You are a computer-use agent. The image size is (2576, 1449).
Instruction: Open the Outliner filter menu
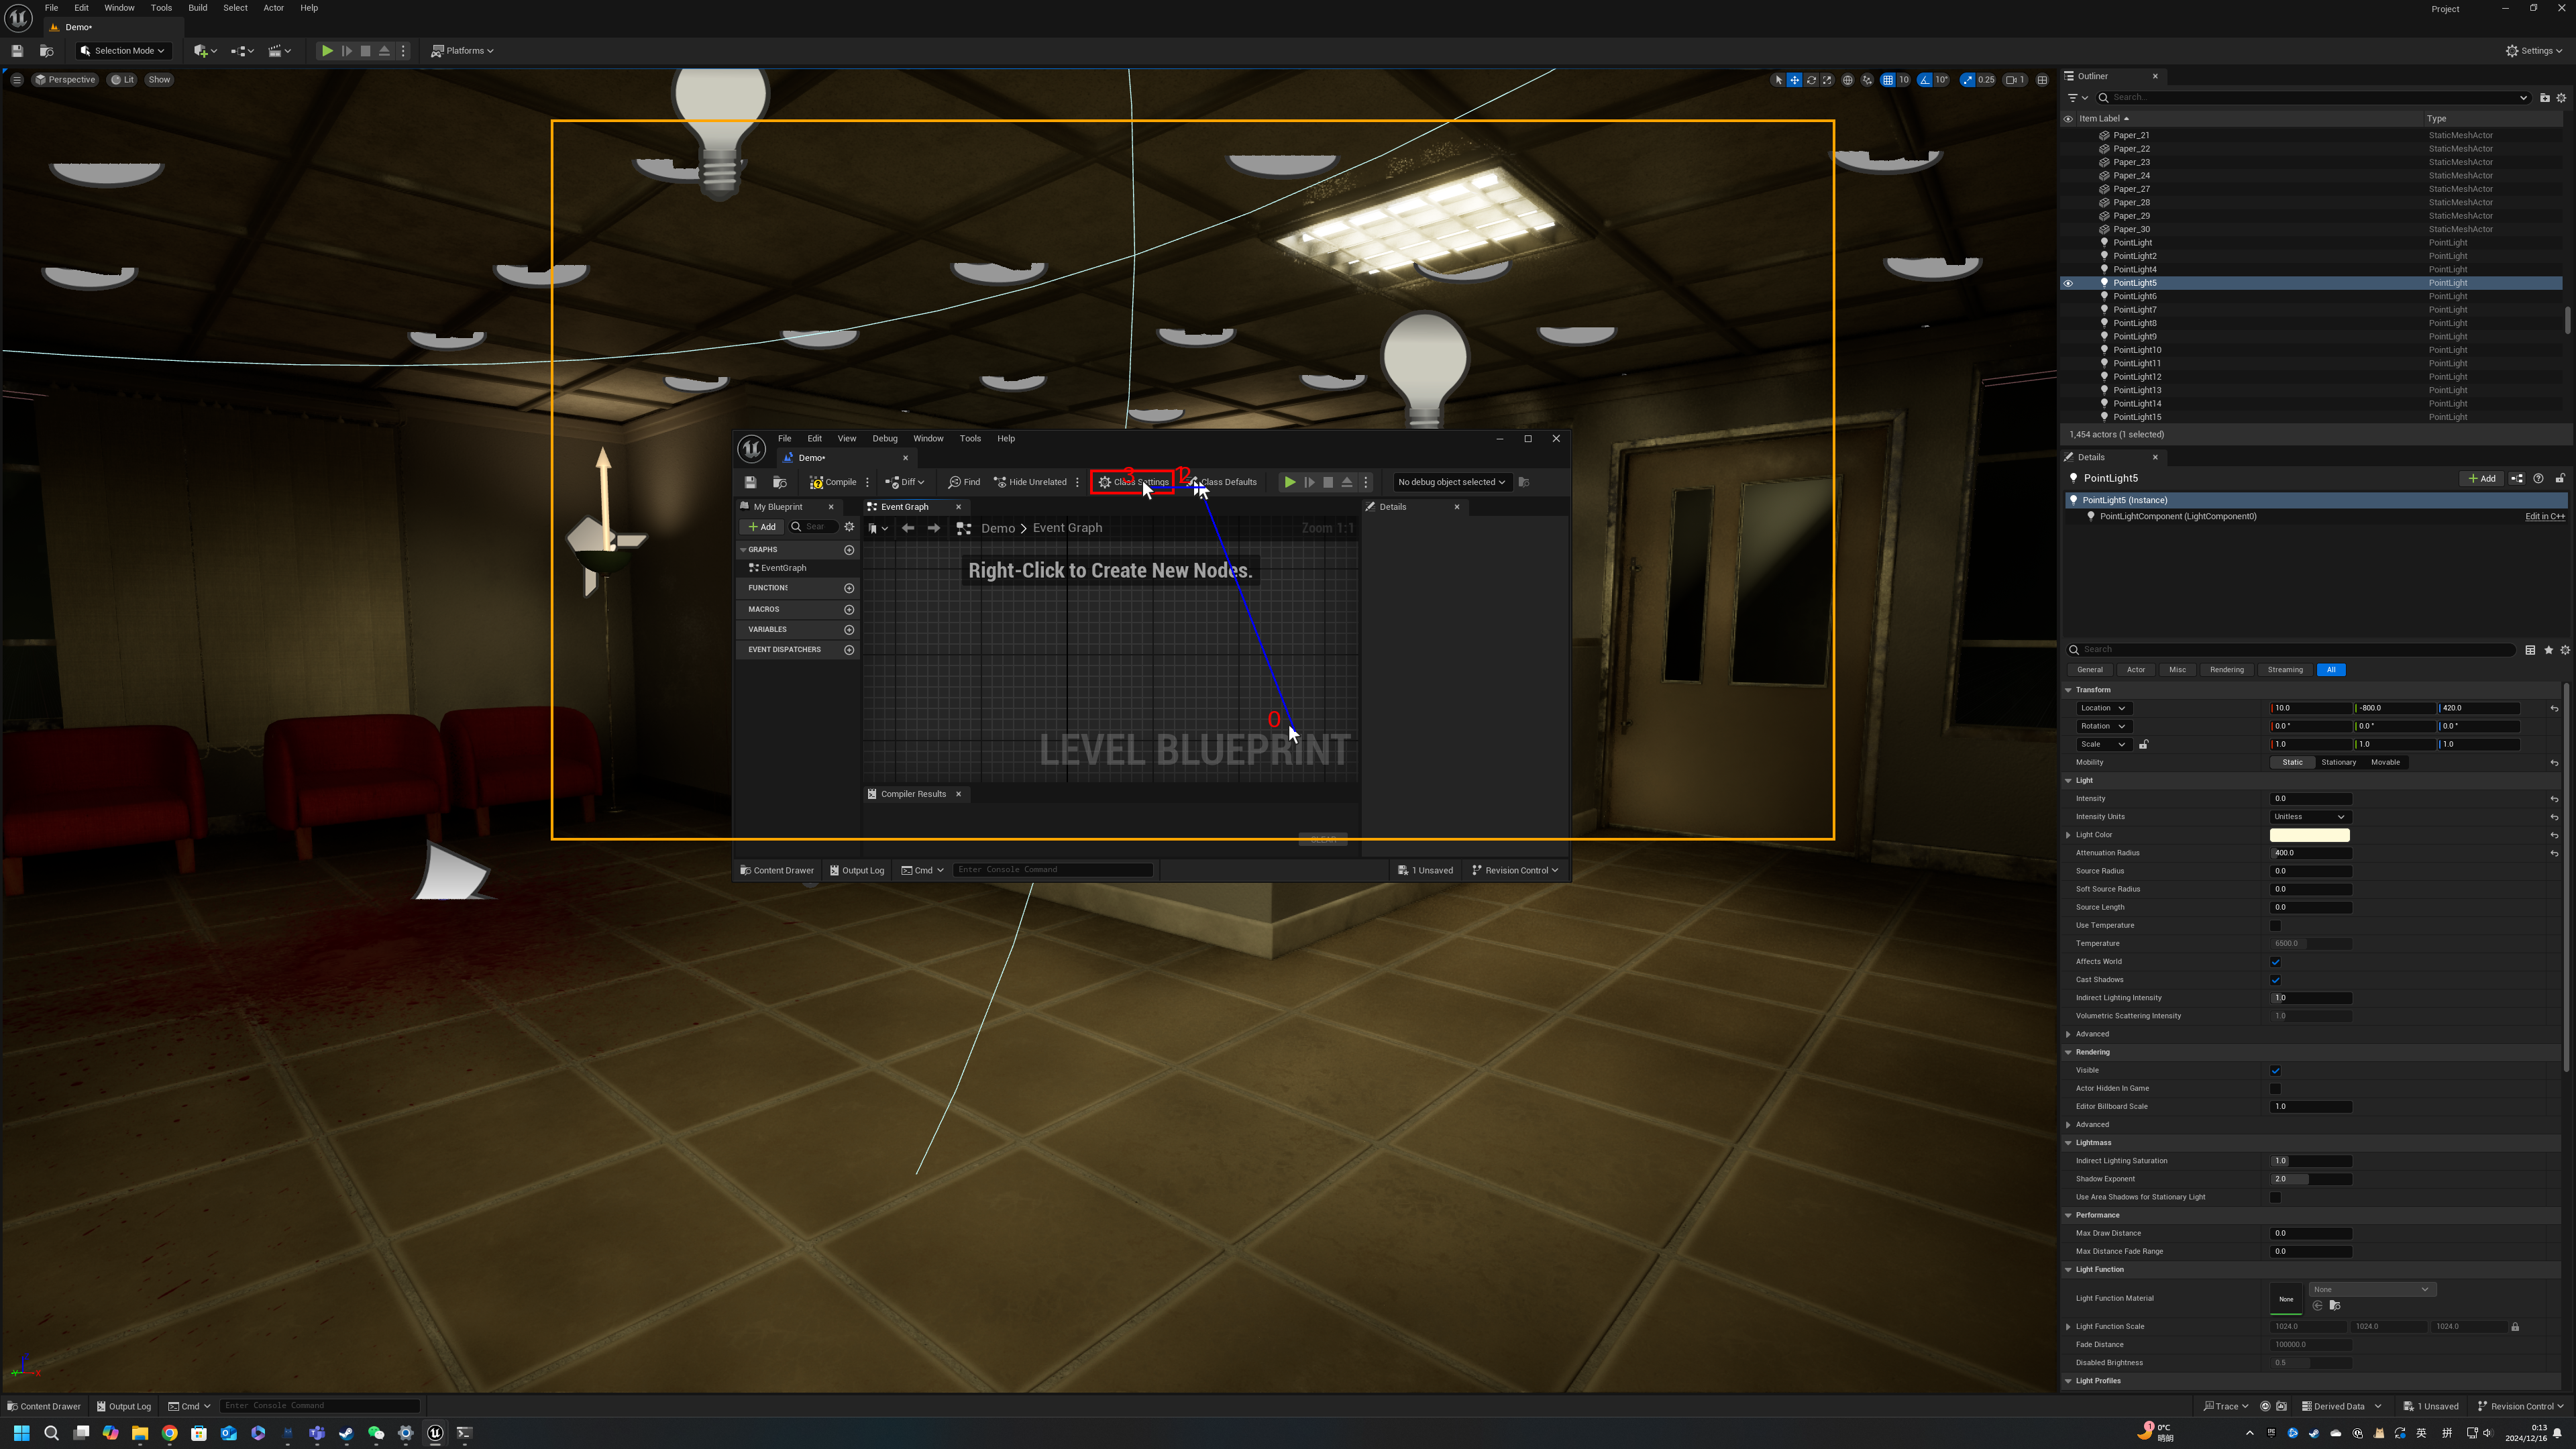[x=2077, y=98]
